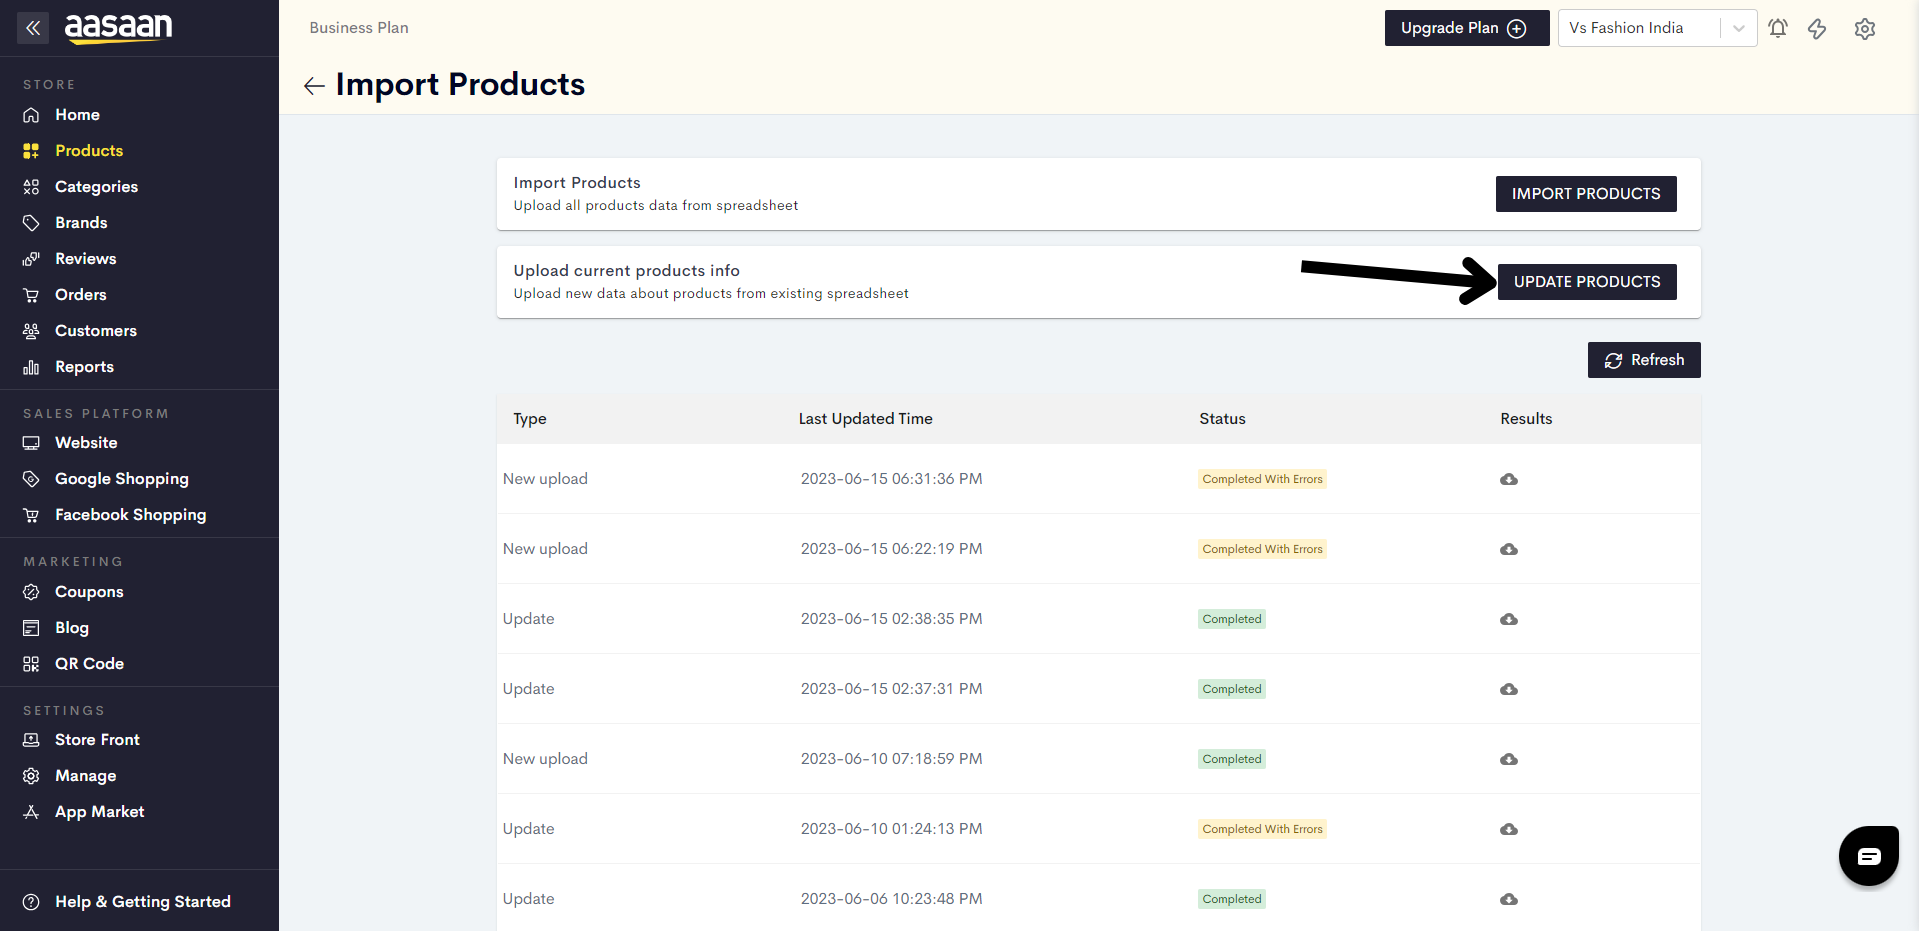Screen dimensions: 1919x931
Task: Click the Results column header
Action: (1526, 419)
